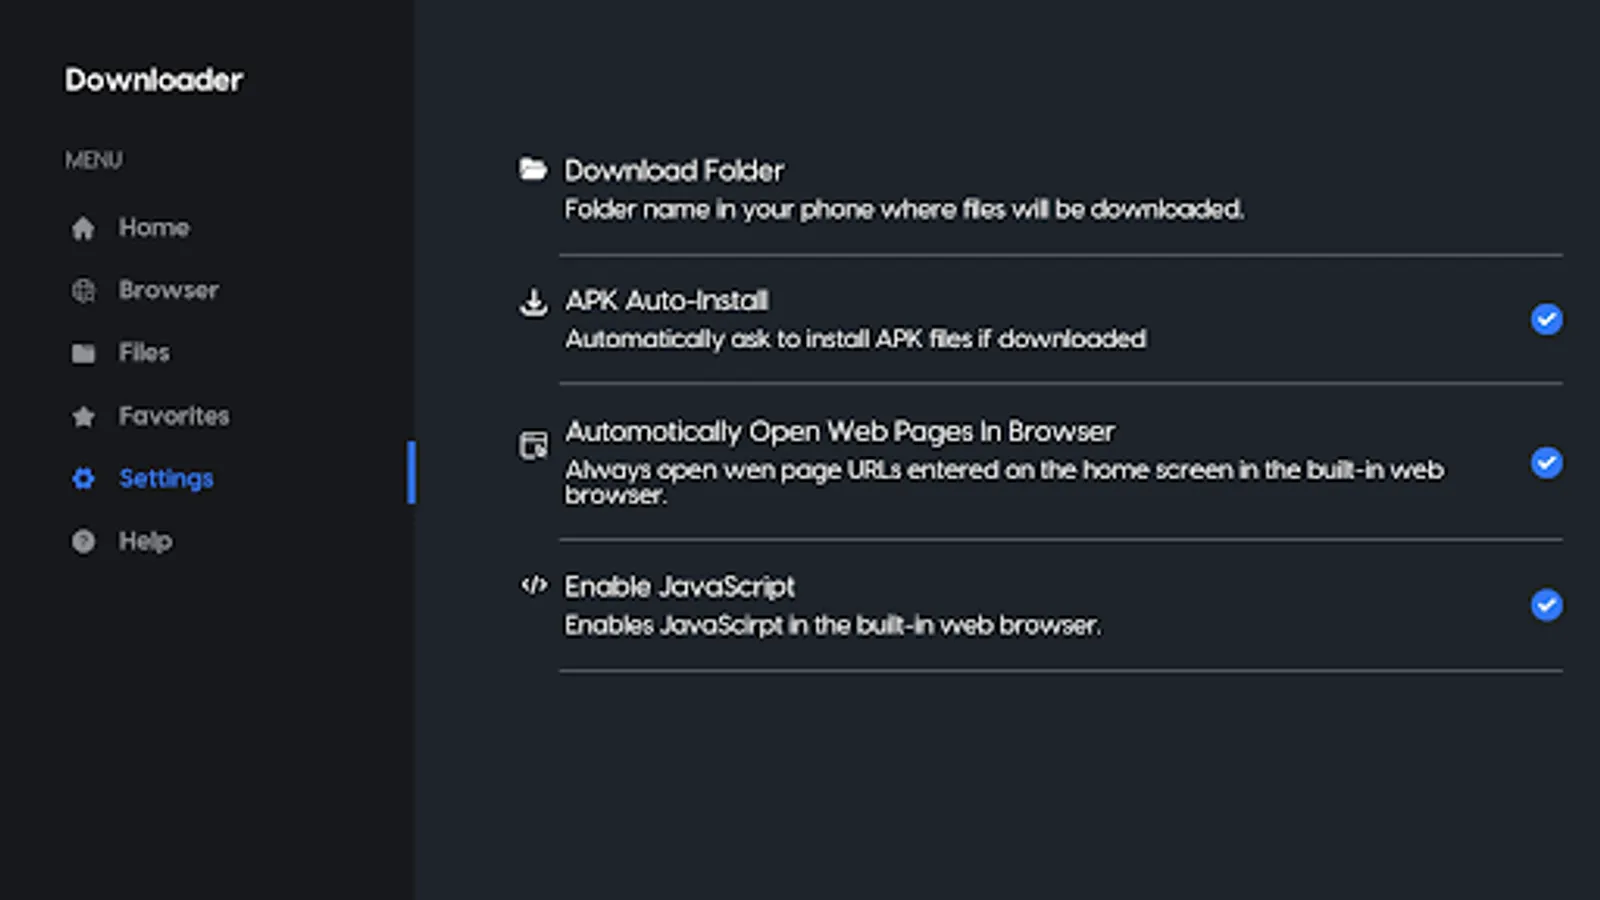This screenshot has width=1600, height=900.
Task: Open the Download Folder setting
Action: (x=674, y=170)
